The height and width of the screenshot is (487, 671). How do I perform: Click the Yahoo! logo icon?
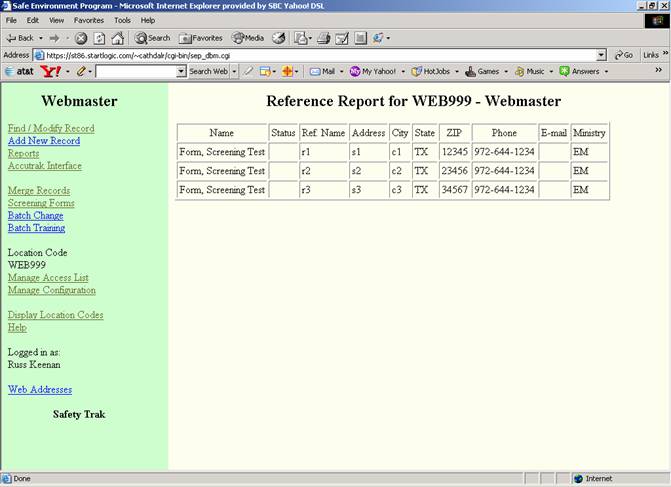(x=53, y=72)
